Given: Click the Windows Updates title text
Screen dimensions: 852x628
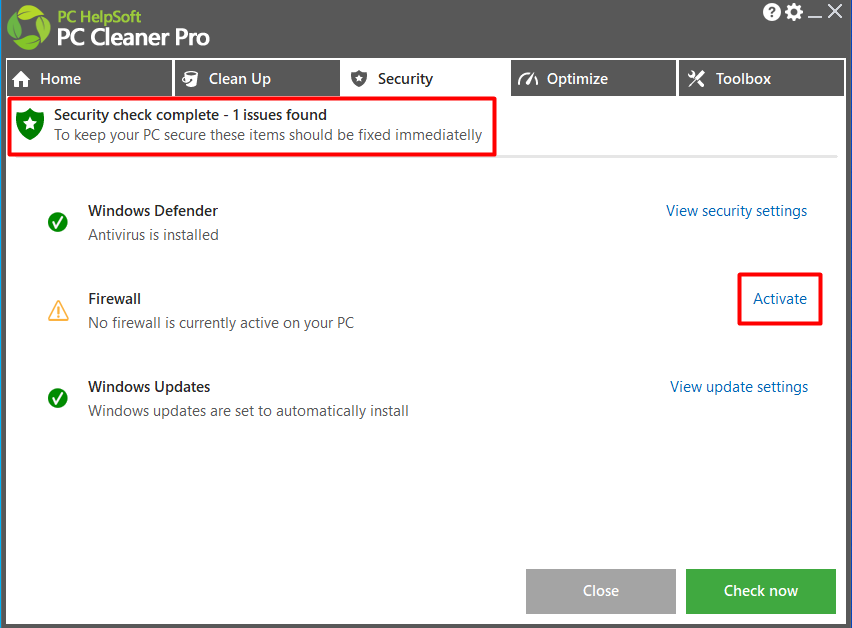Looking at the screenshot, I should 149,387.
